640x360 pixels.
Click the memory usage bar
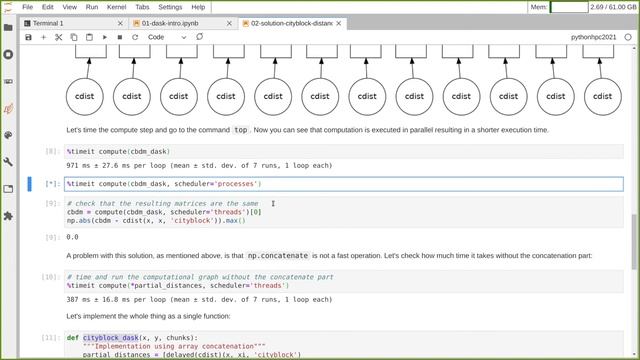[569, 7]
